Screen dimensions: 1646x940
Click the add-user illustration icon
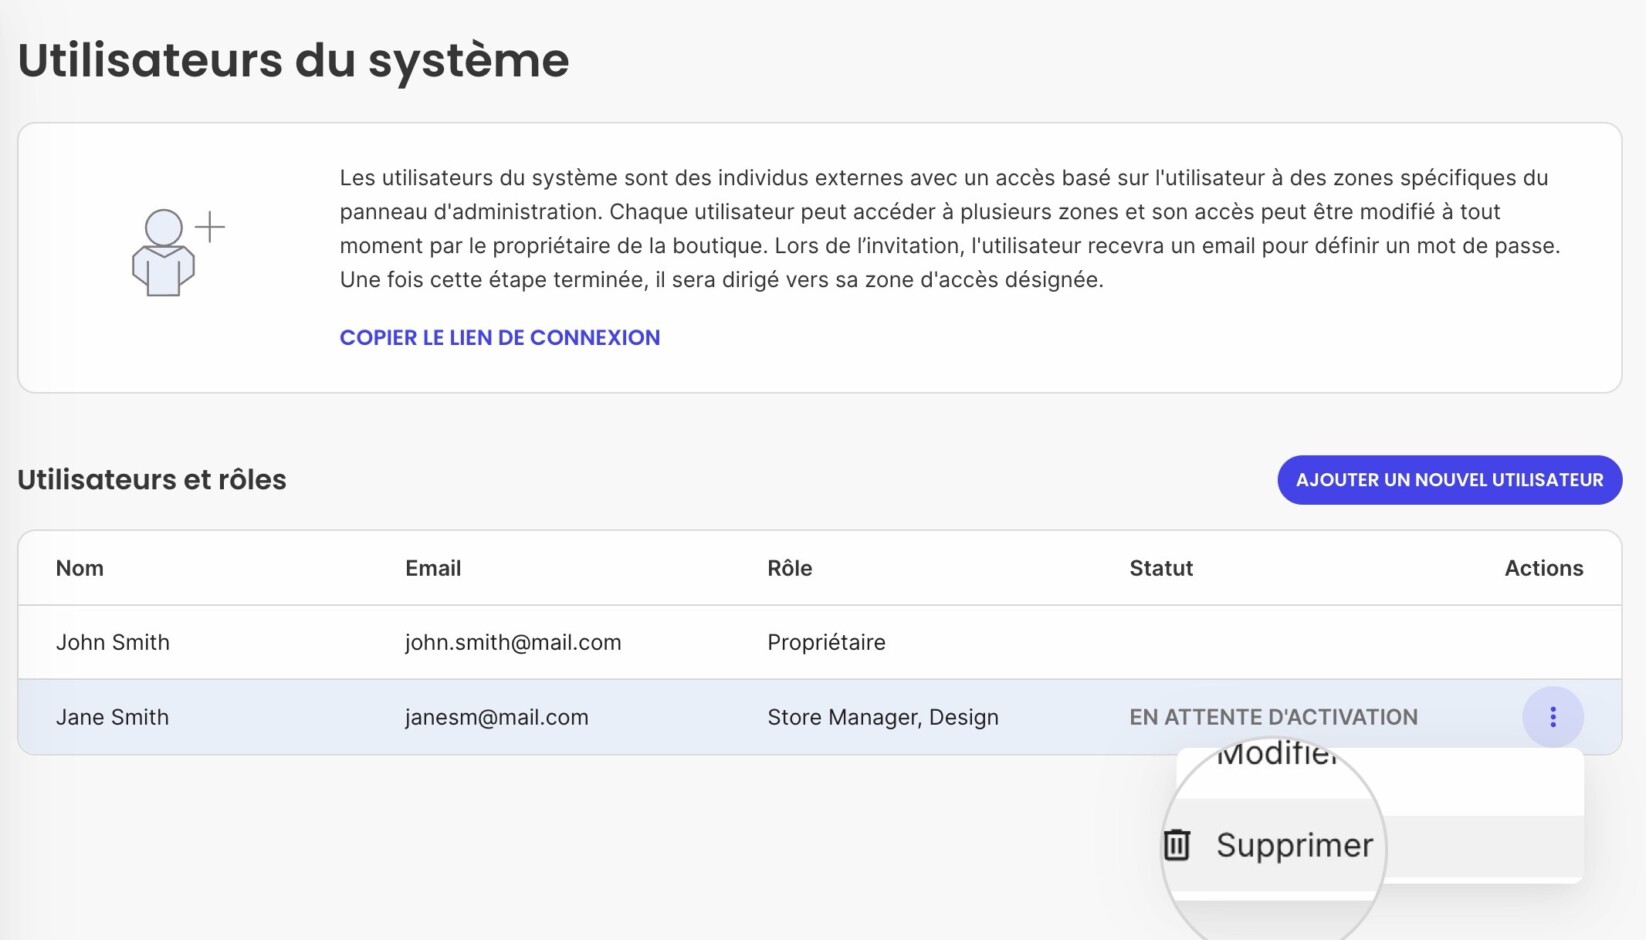[x=177, y=253]
